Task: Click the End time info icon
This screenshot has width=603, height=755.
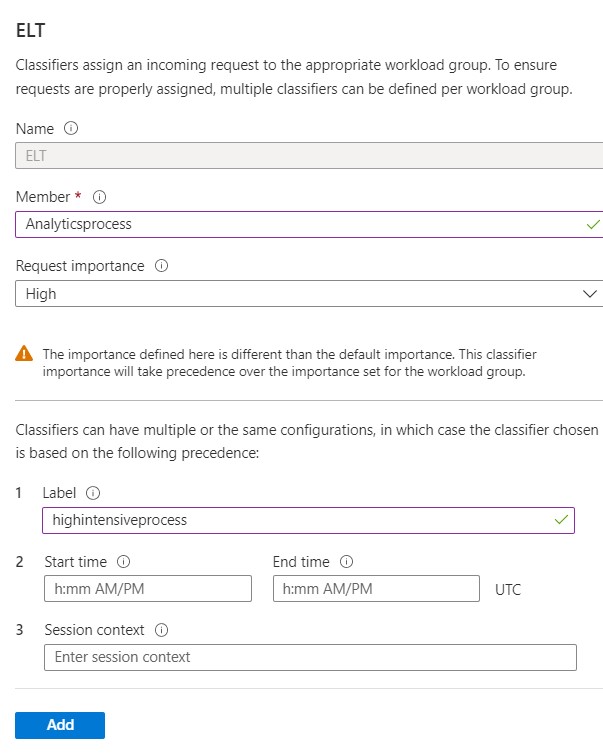Action: 347,562
